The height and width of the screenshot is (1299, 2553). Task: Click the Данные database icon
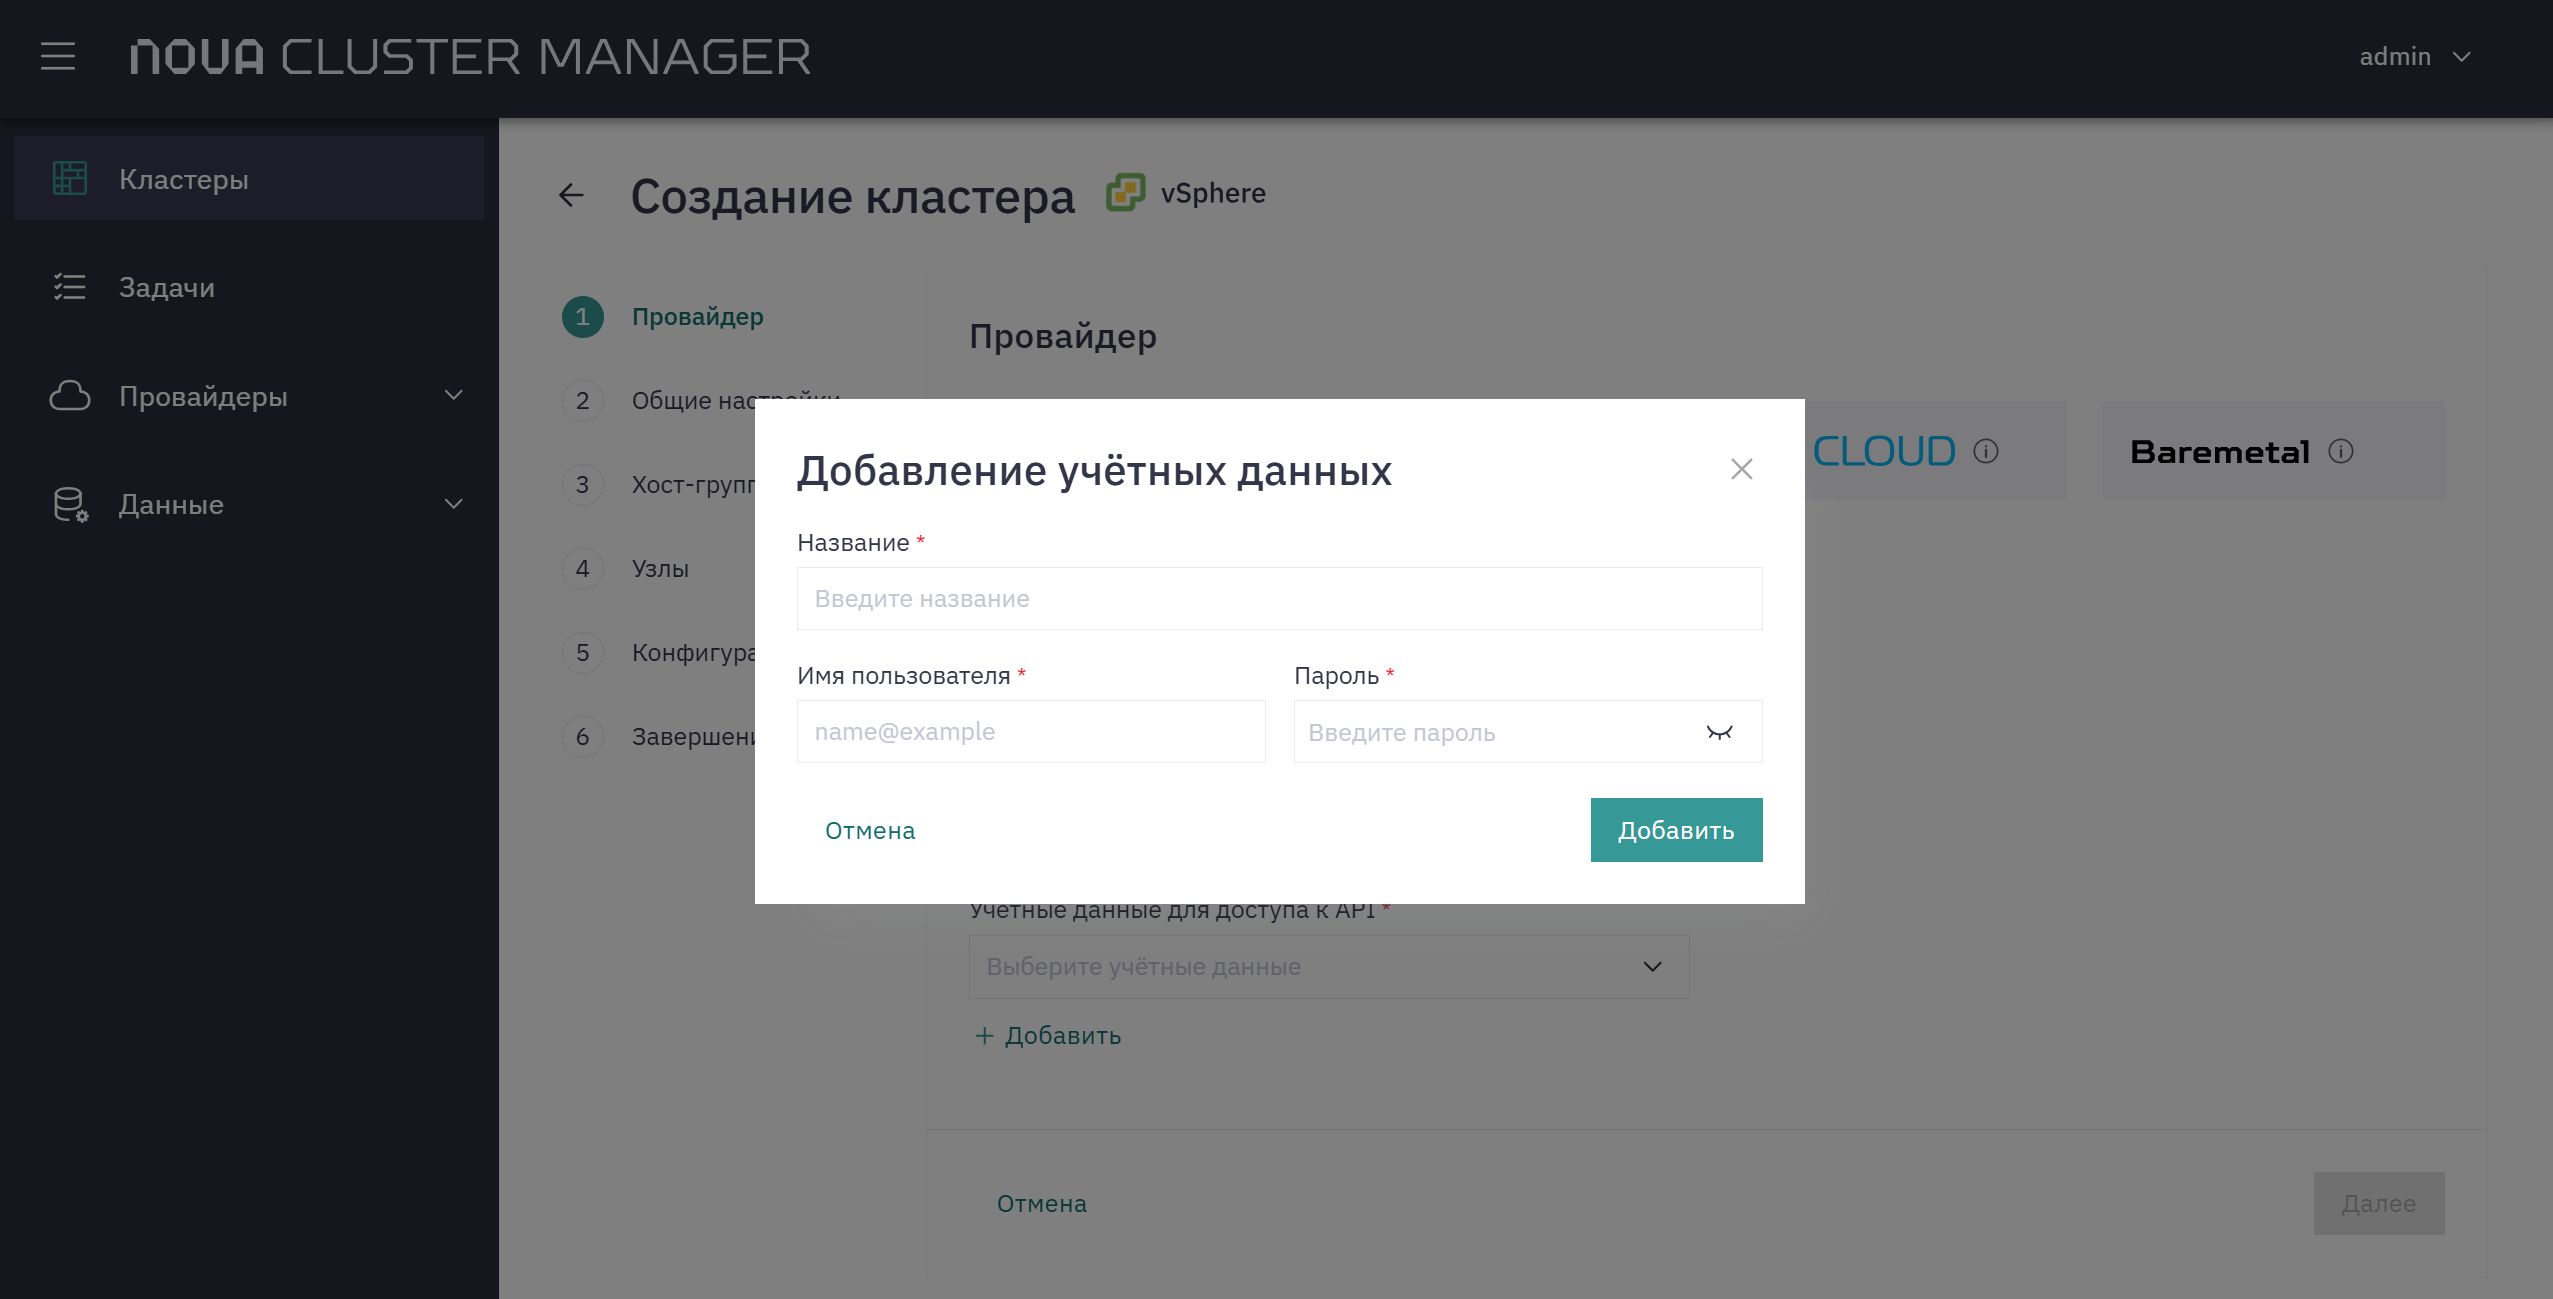(70, 504)
